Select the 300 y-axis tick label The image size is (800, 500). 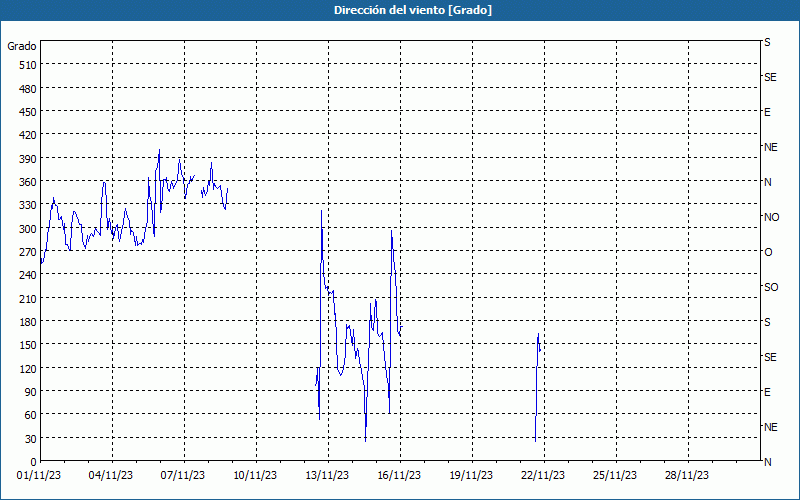coord(28,229)
